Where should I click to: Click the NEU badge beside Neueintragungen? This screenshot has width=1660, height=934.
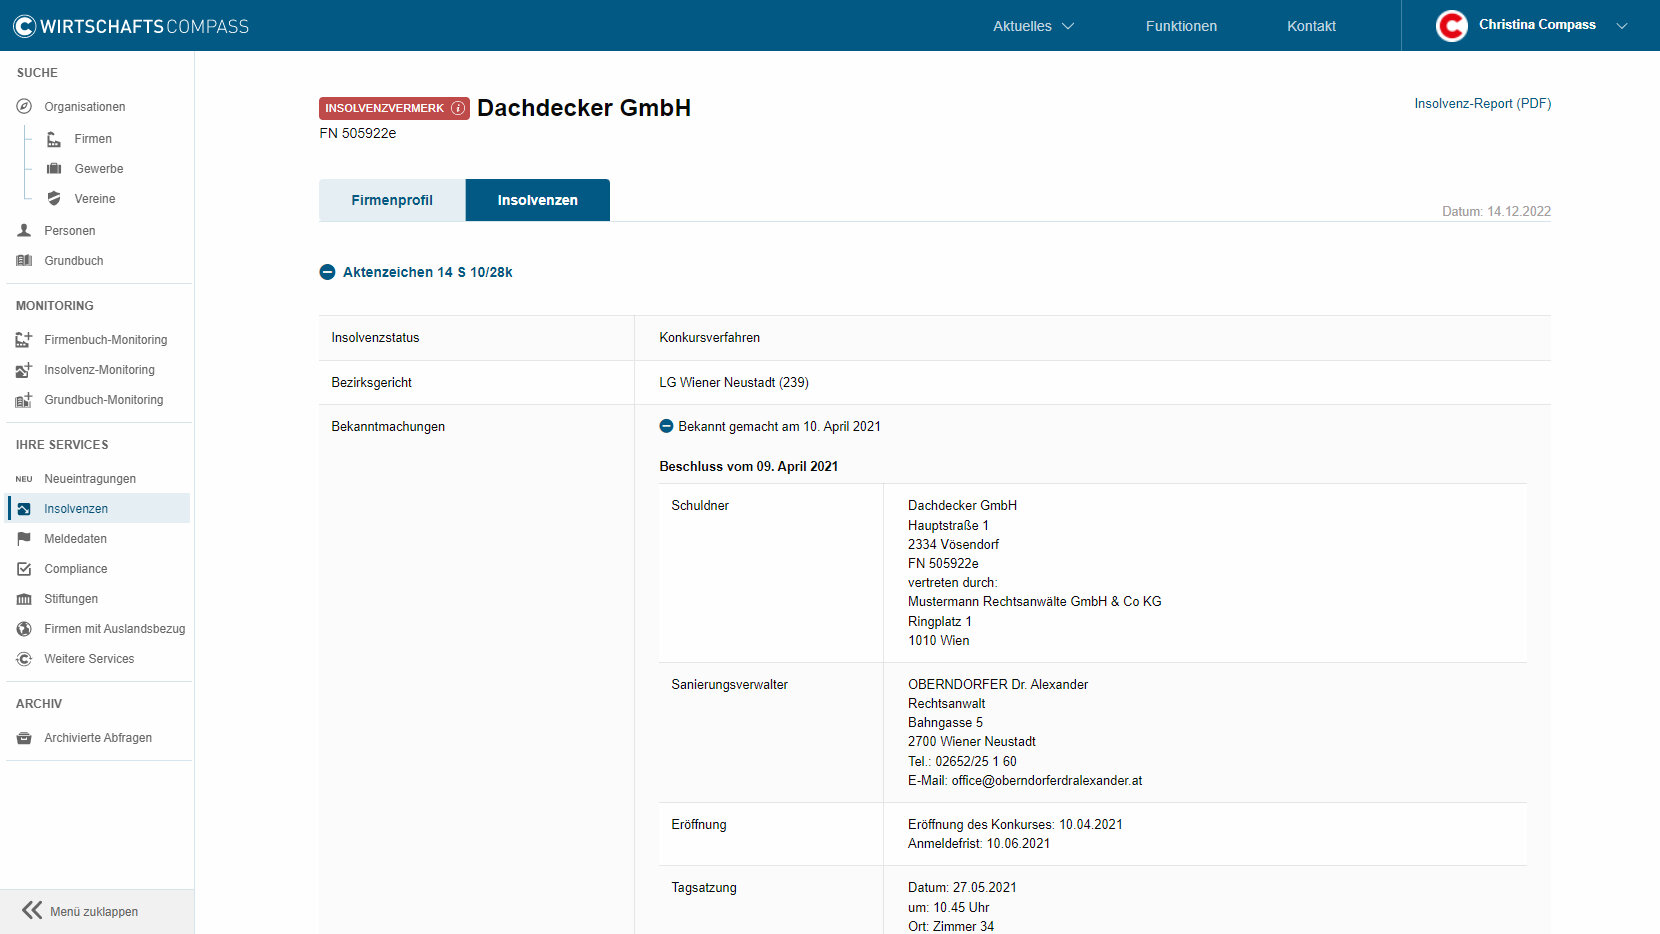pyautogui.click(x=24, y=479)
